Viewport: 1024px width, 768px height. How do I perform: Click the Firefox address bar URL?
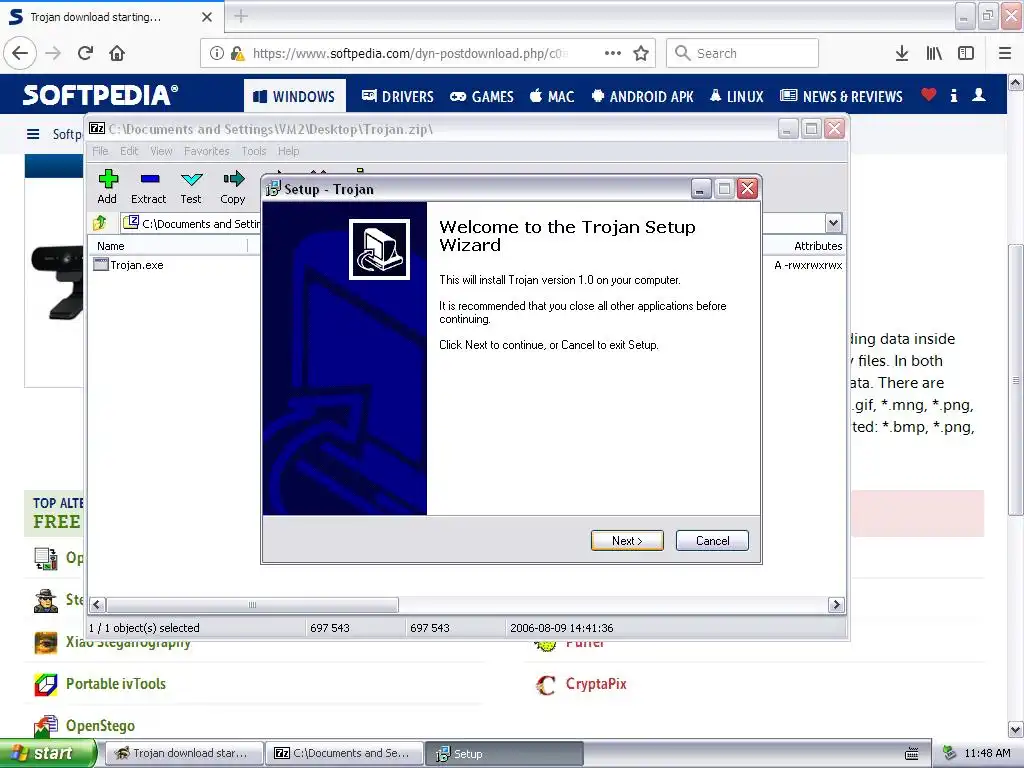pyautogui.click(x=410, y=54)
